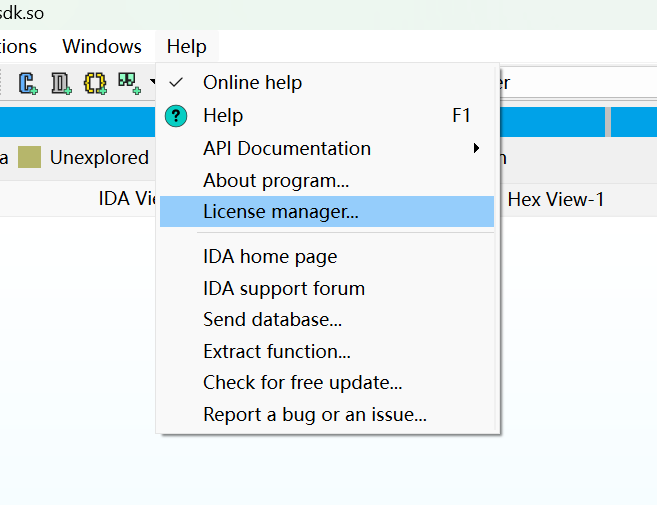
Task: Click the gray marker in navigation band
Action: click(608, 122)
